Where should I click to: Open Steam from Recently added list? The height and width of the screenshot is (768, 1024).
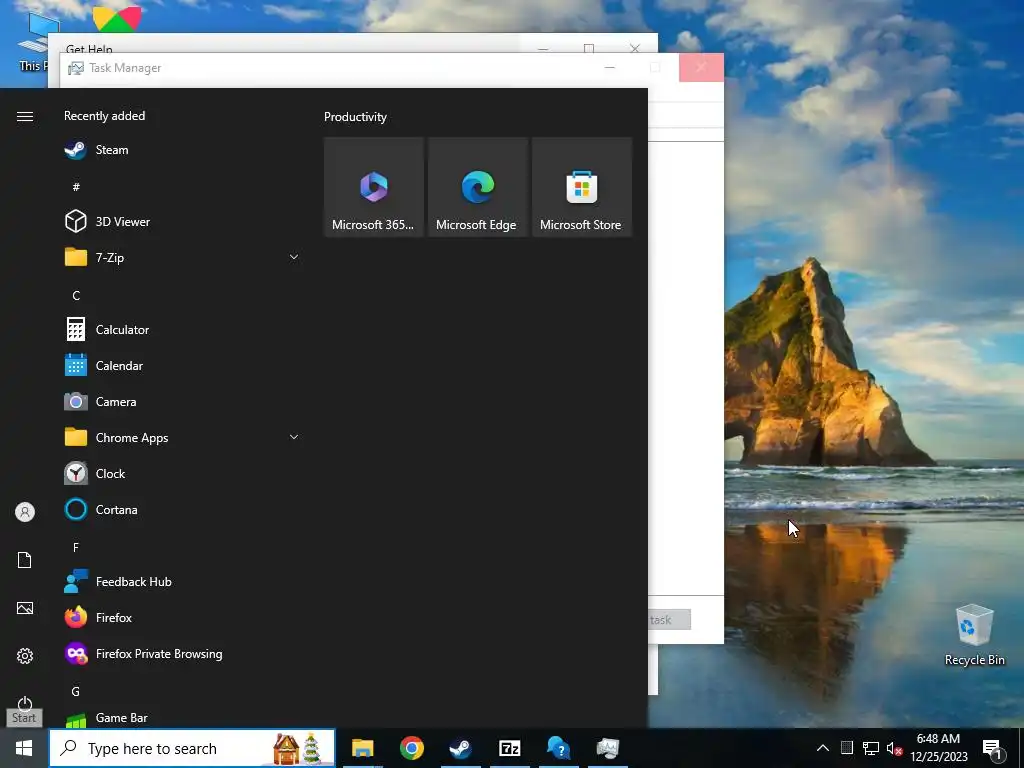tap(183, 150)
